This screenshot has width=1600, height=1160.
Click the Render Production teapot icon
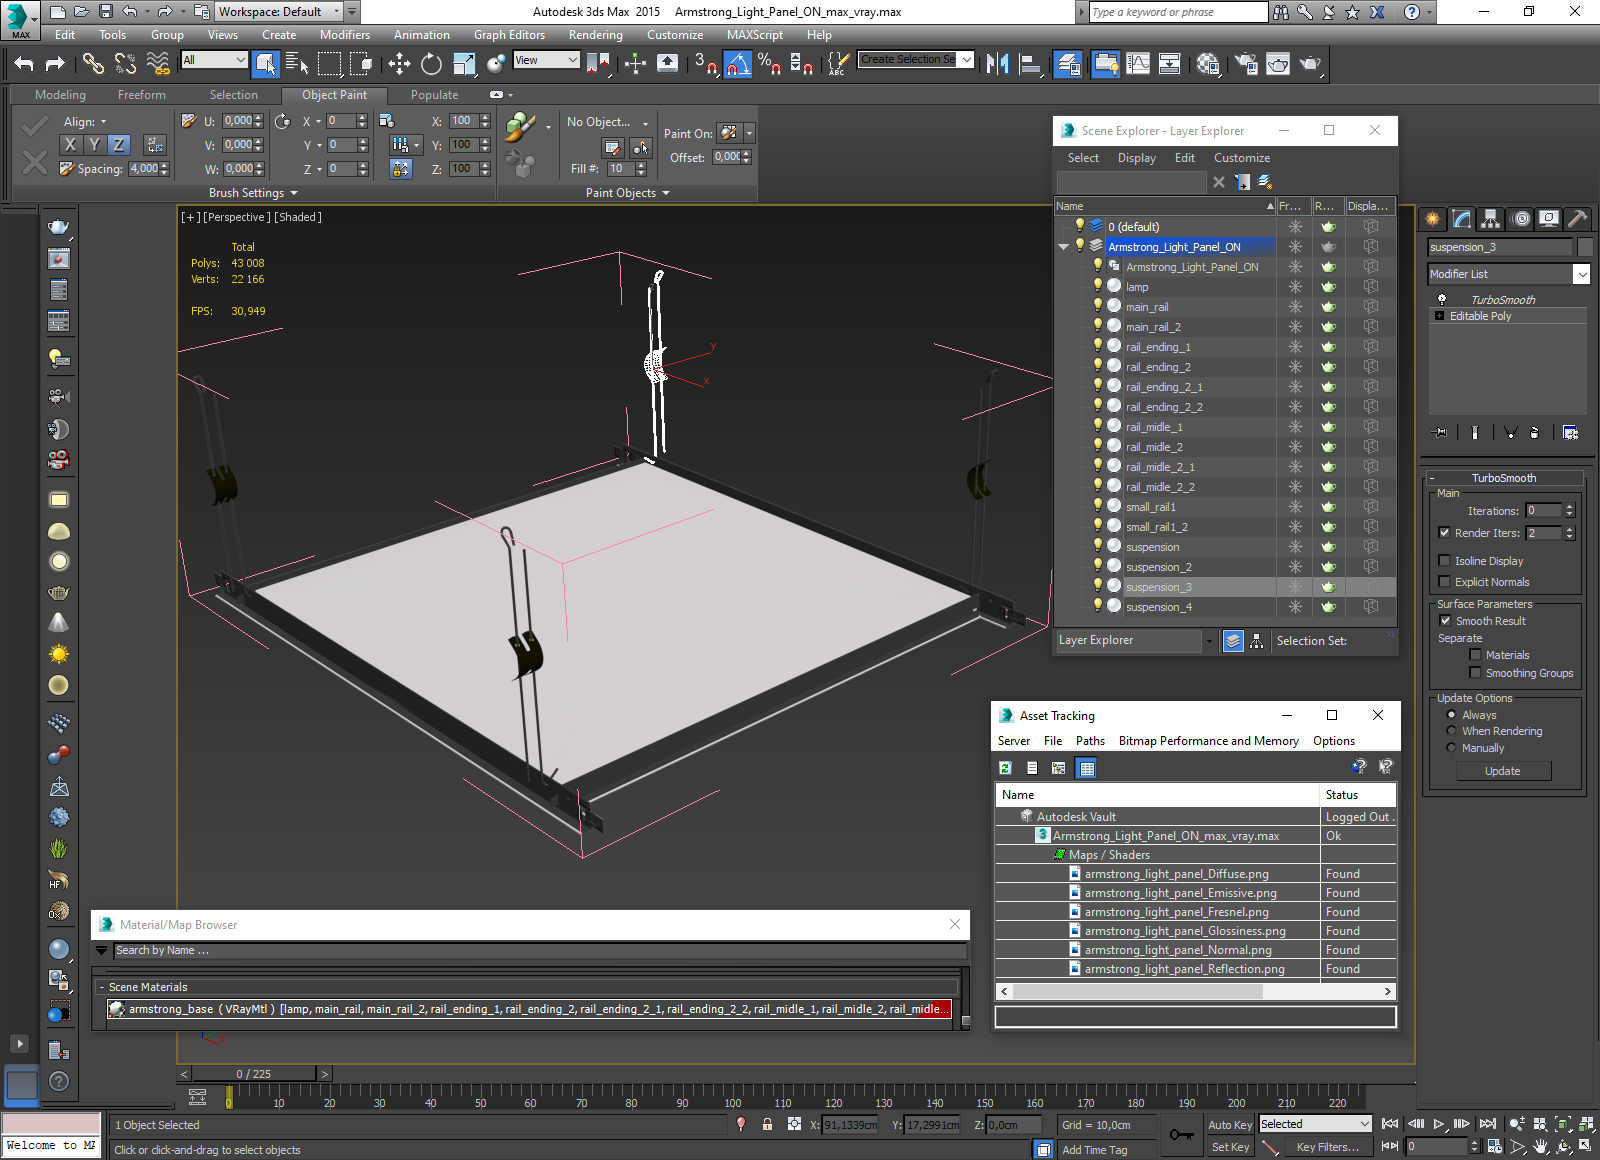(1310, 64)
